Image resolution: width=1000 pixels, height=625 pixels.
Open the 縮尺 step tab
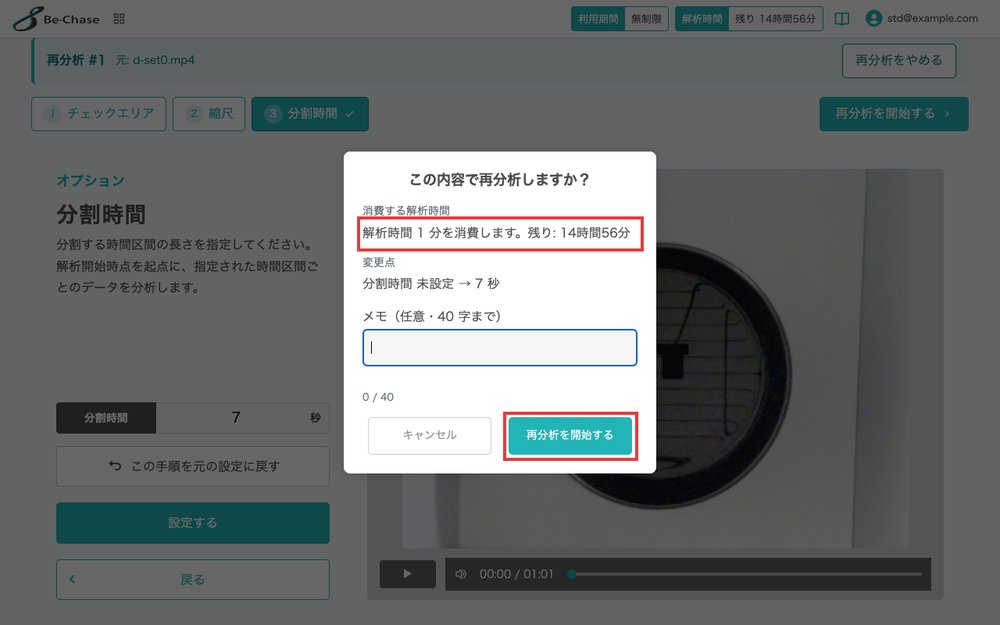[x=209, y=114]
